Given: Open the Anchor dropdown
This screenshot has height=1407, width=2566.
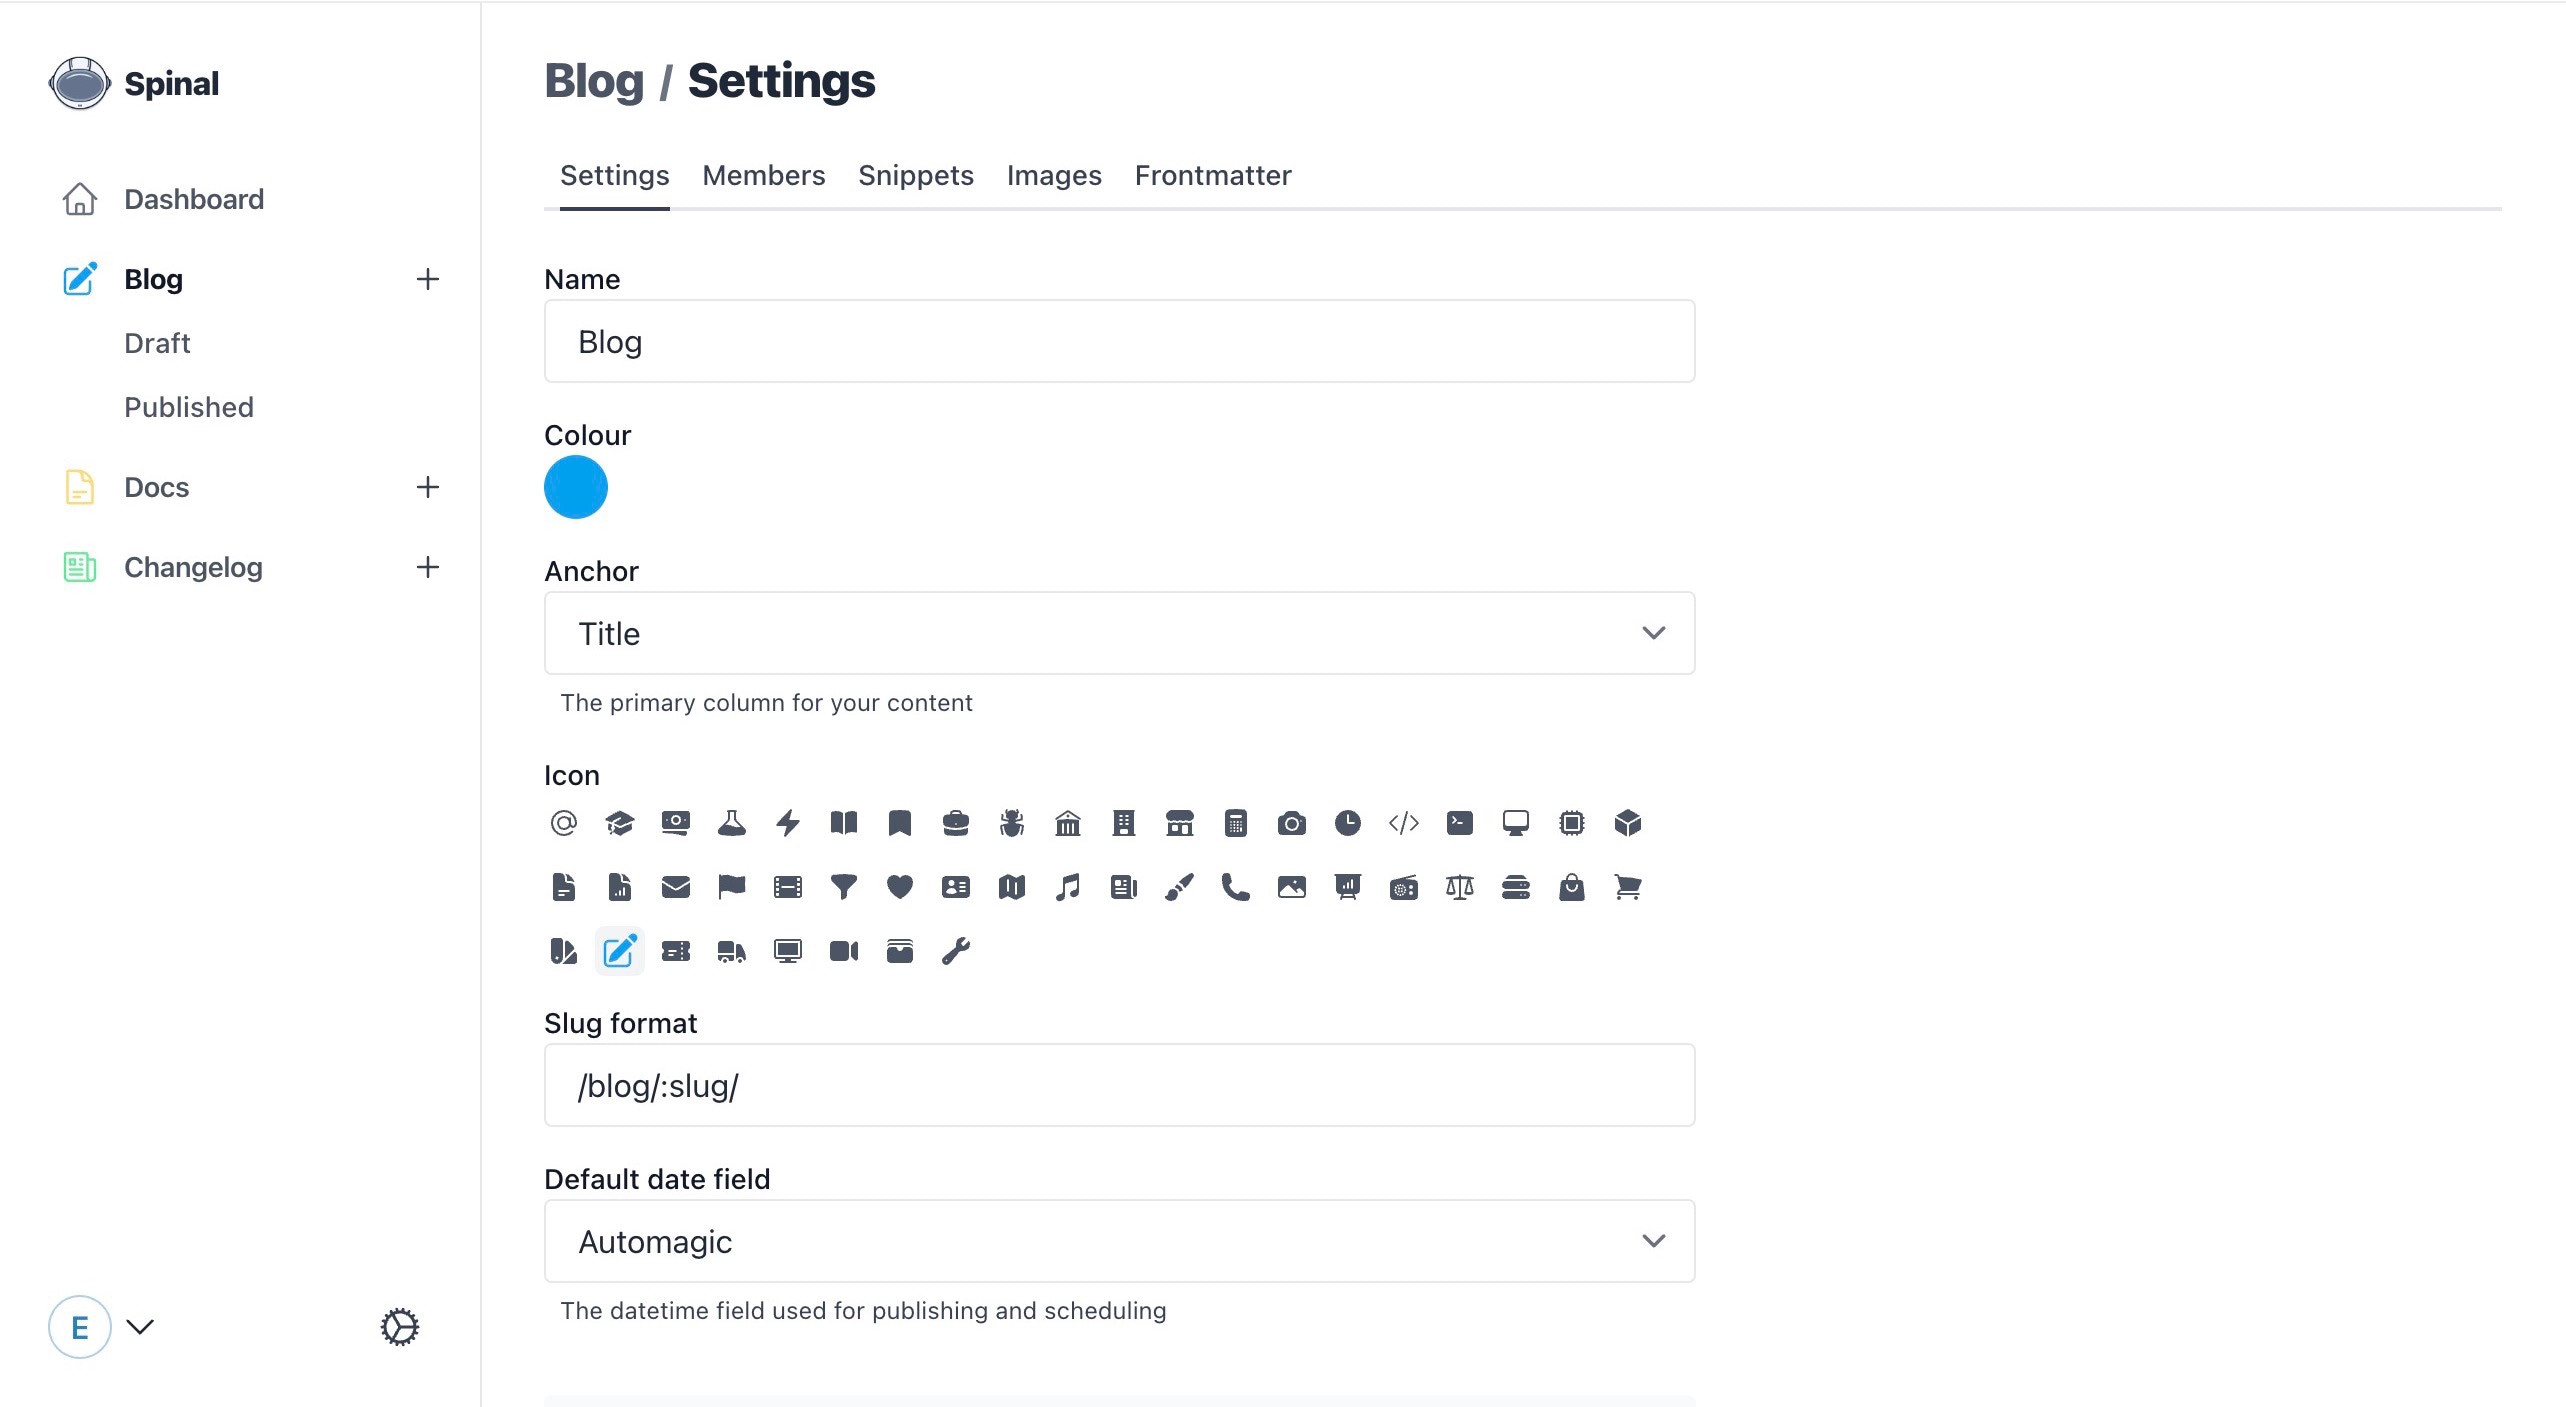Looking at the screenshot, I should click(x=1119, y=633).
